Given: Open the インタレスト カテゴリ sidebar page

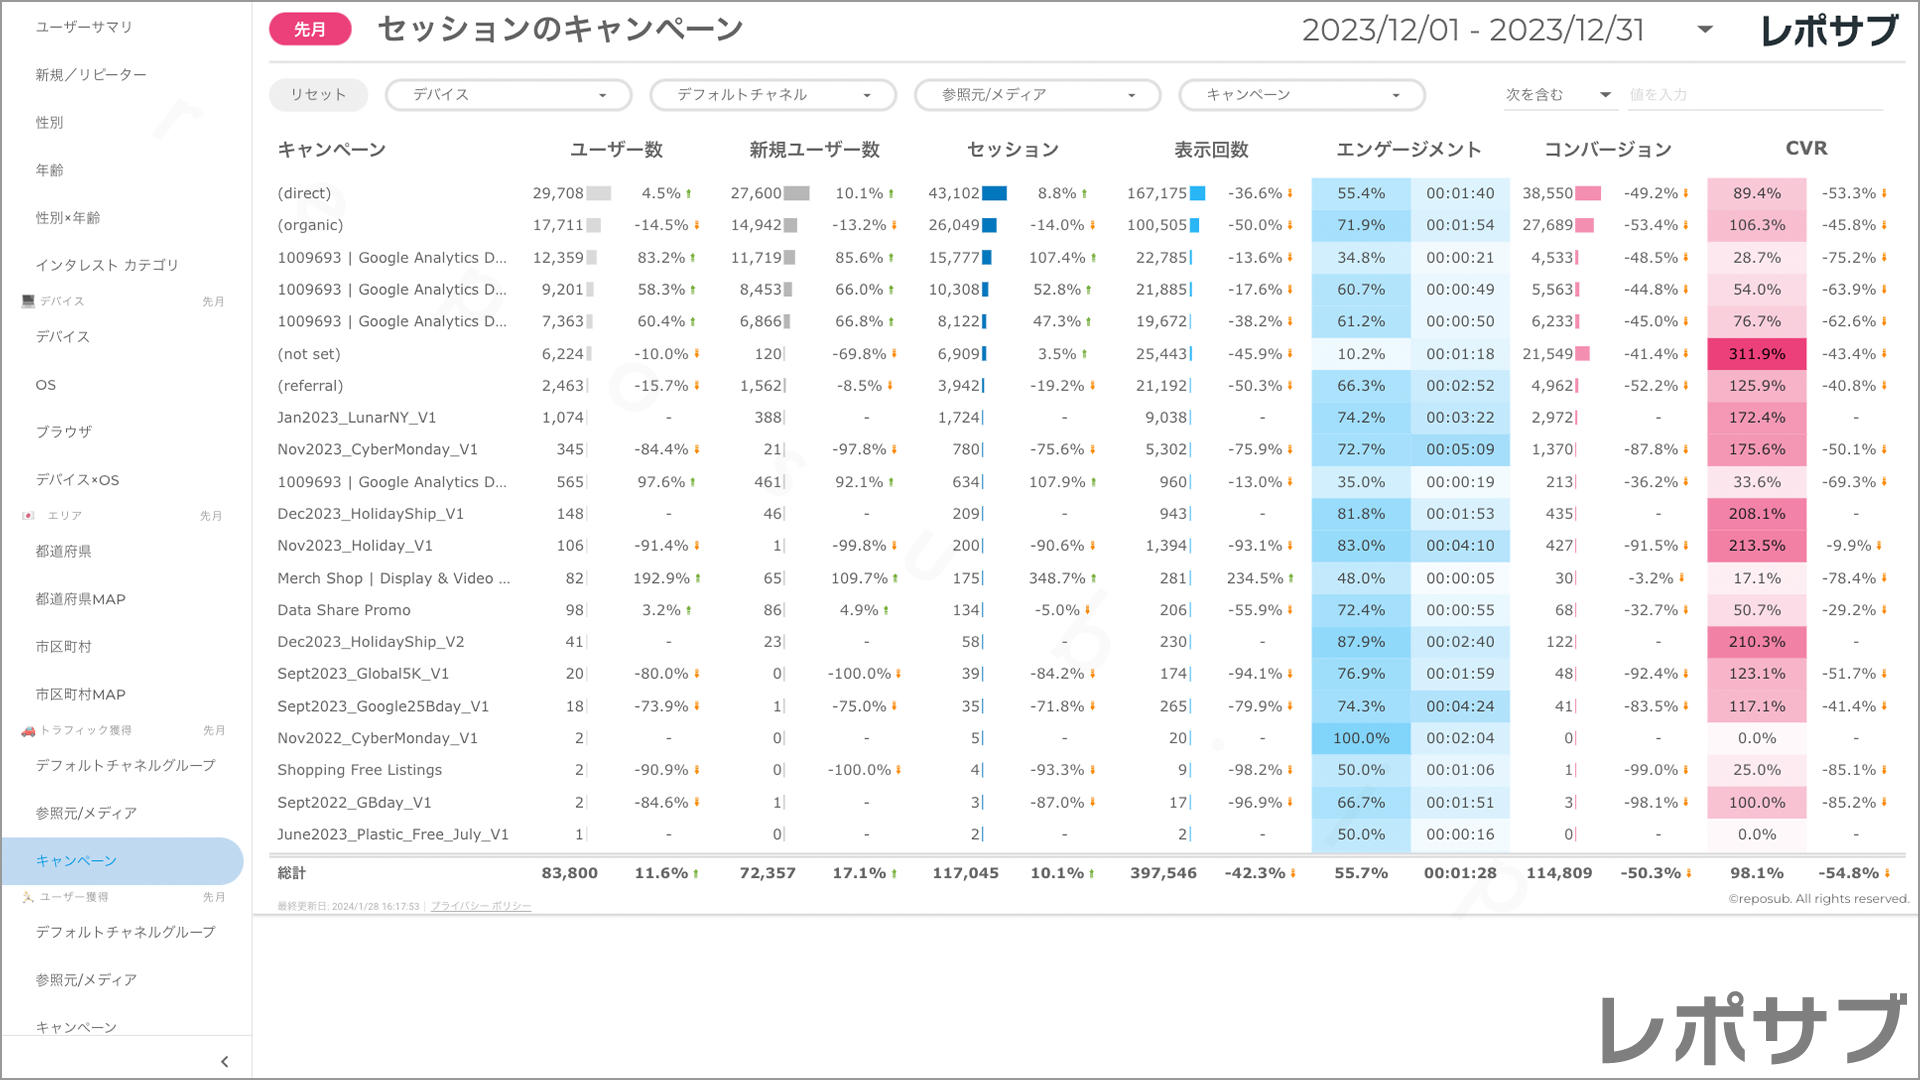Looking at the screenshot, I should 107,265.
